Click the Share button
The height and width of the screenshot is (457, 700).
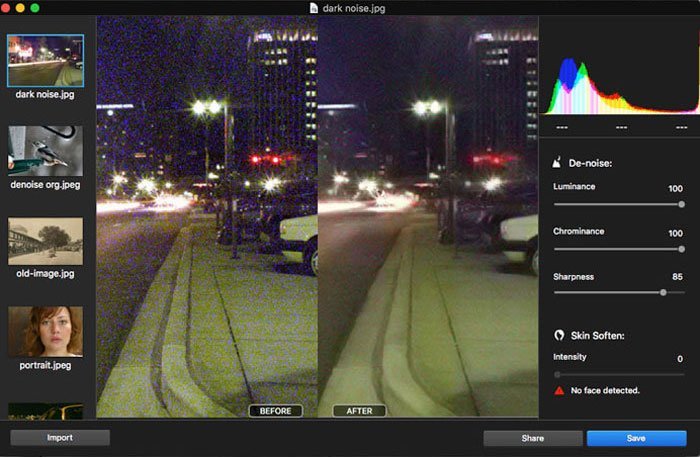click(533, 438)
